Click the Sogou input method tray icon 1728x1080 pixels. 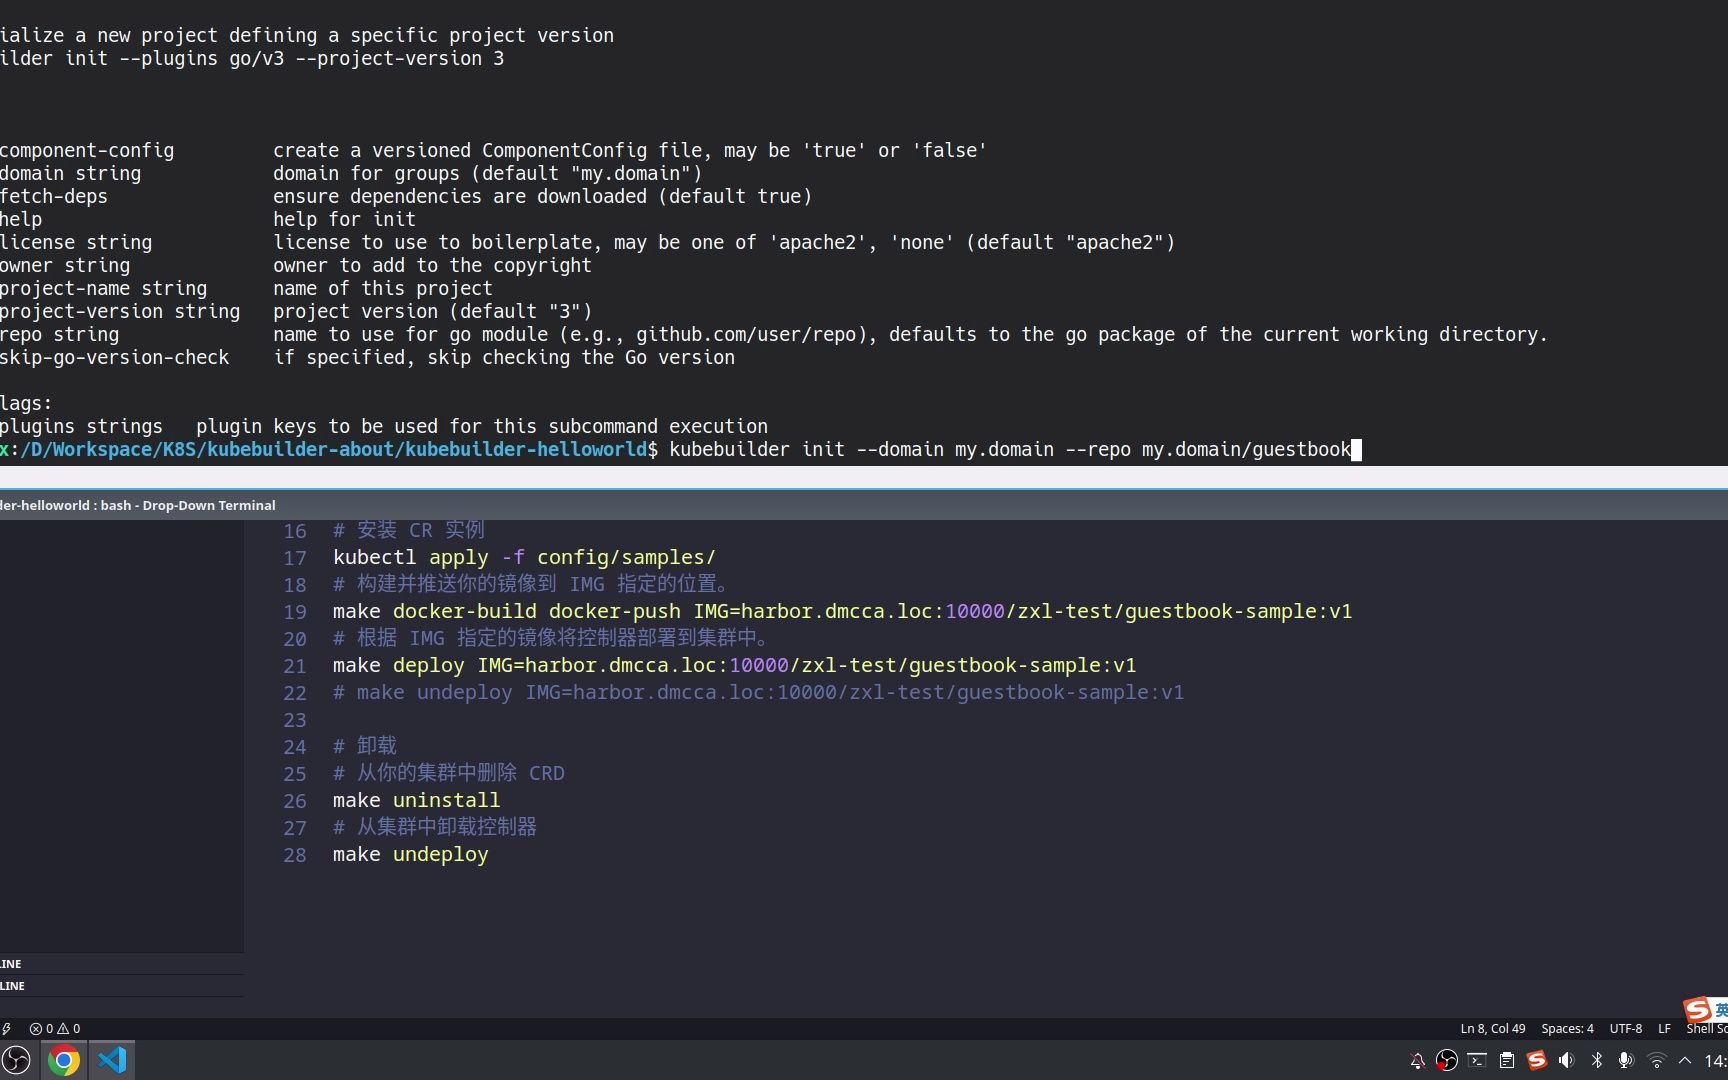click(1537, 1060)
